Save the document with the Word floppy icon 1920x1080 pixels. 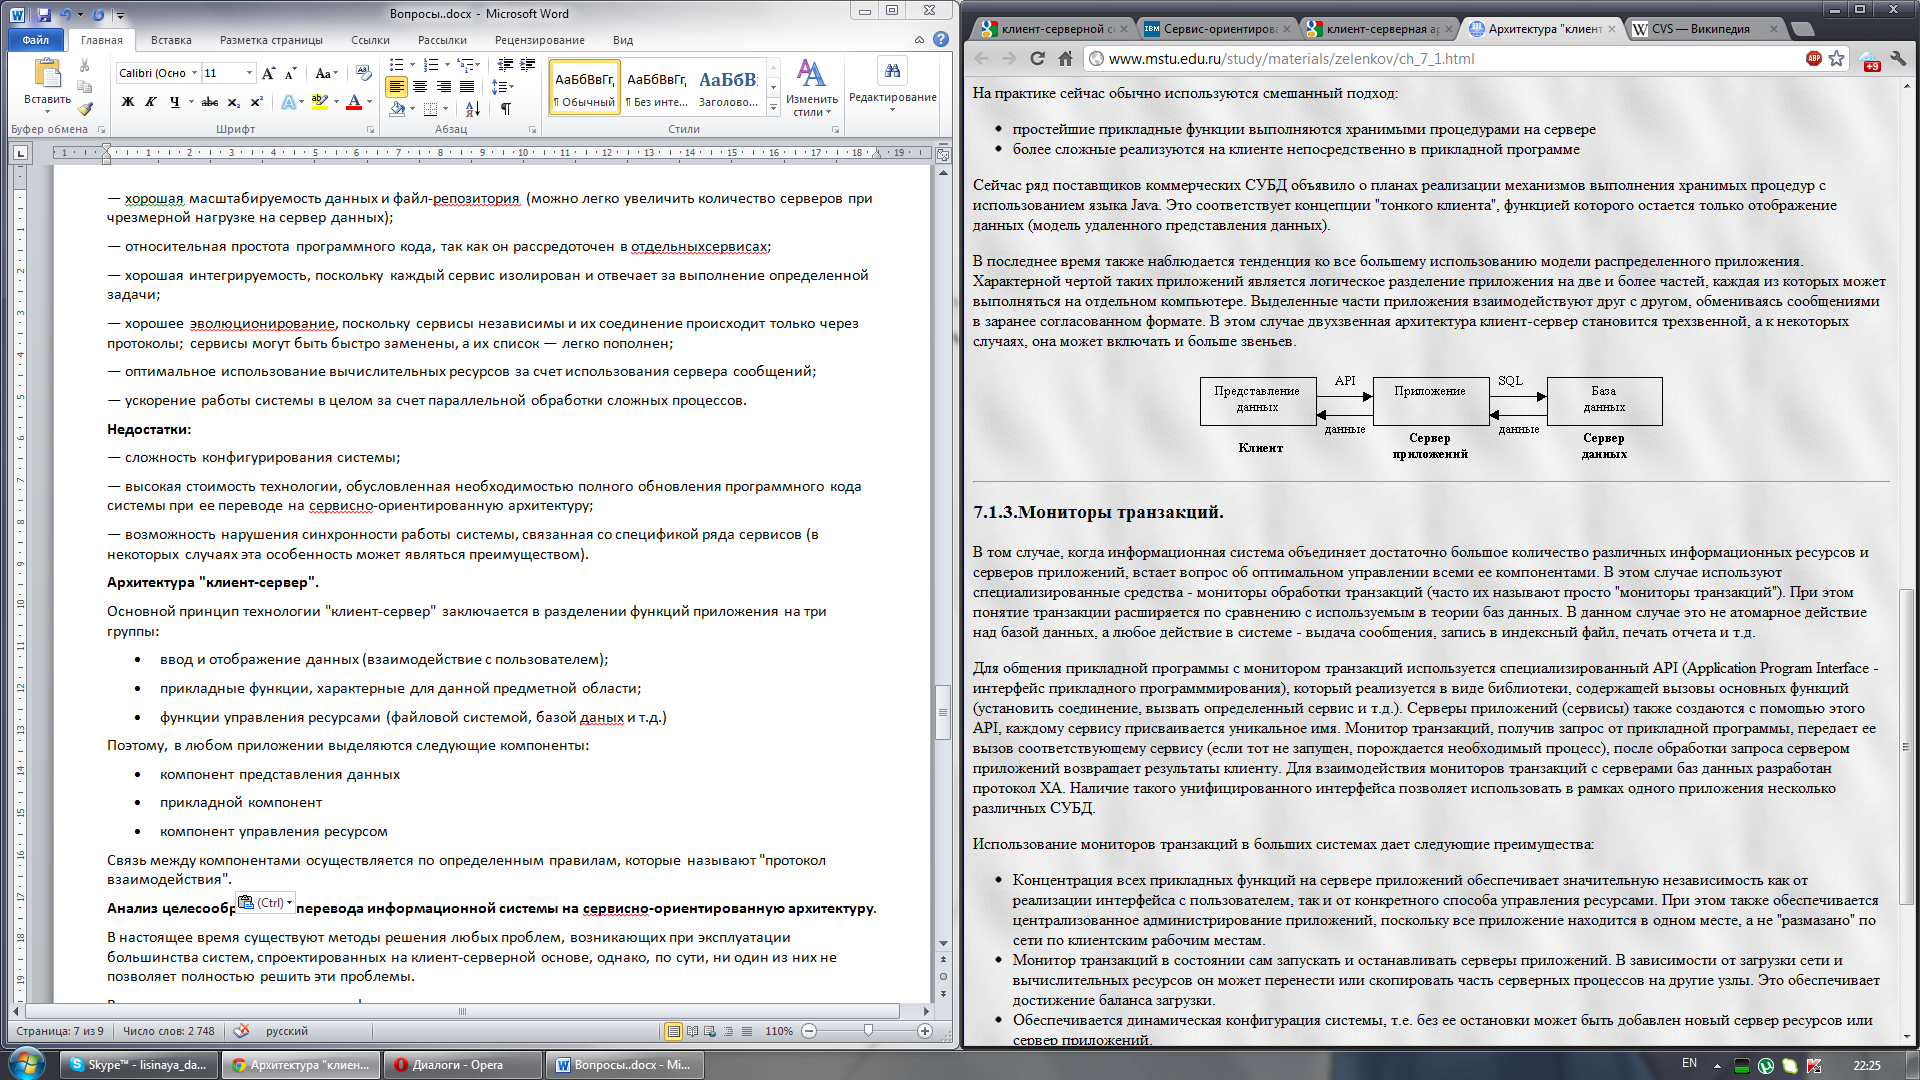click(x=43, y=15)
